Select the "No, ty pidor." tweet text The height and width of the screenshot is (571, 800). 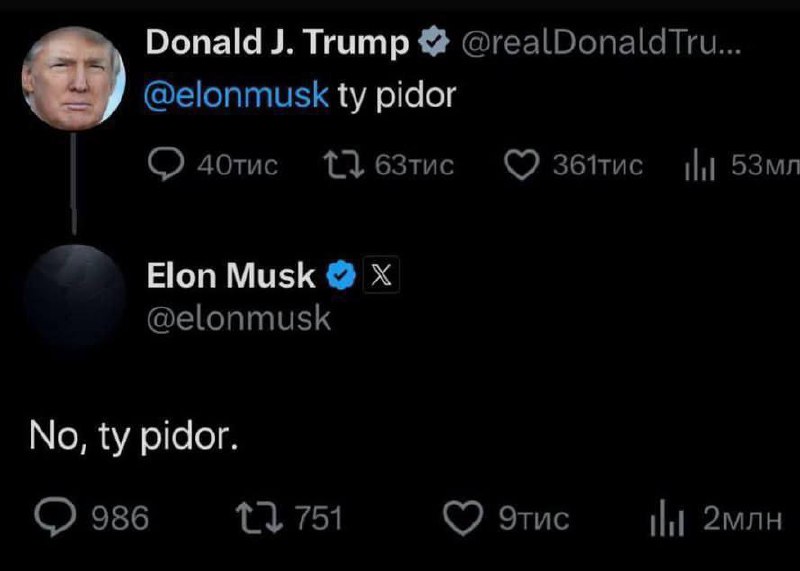pyautogui.click(x=133, y=436)
